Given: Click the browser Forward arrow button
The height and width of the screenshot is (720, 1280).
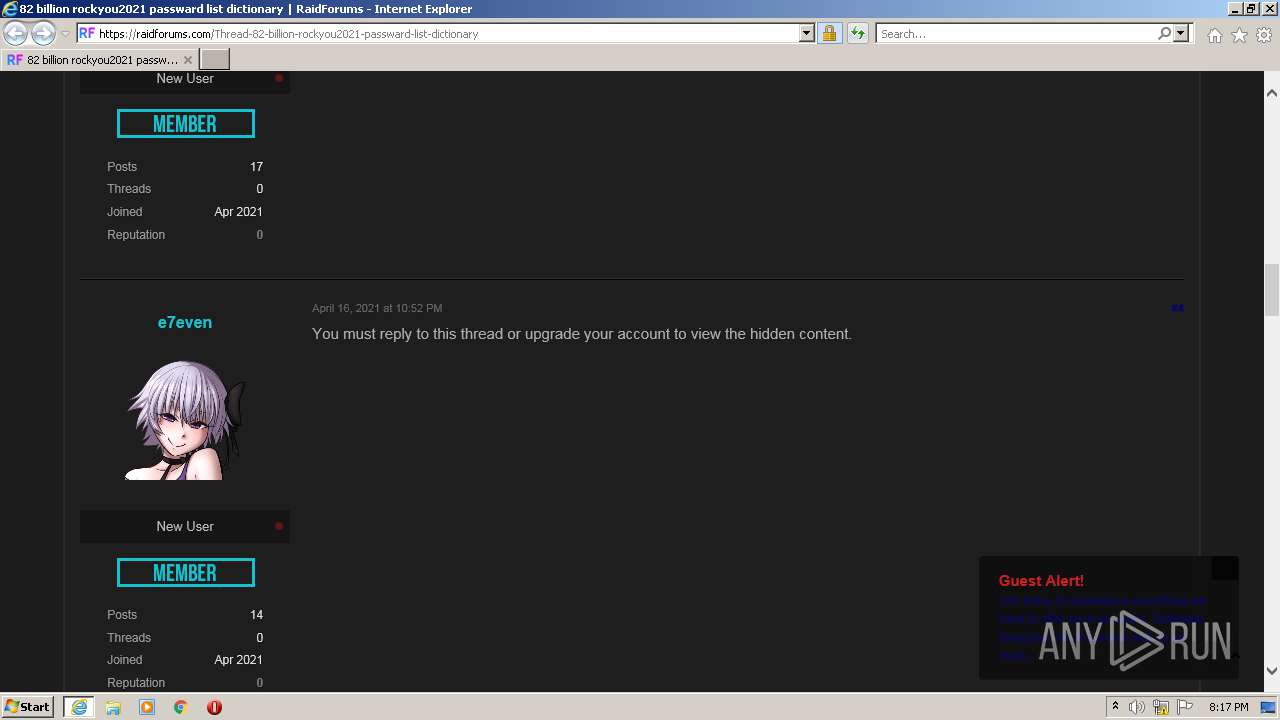Looking at the screenshot, I should coord(43,34).
